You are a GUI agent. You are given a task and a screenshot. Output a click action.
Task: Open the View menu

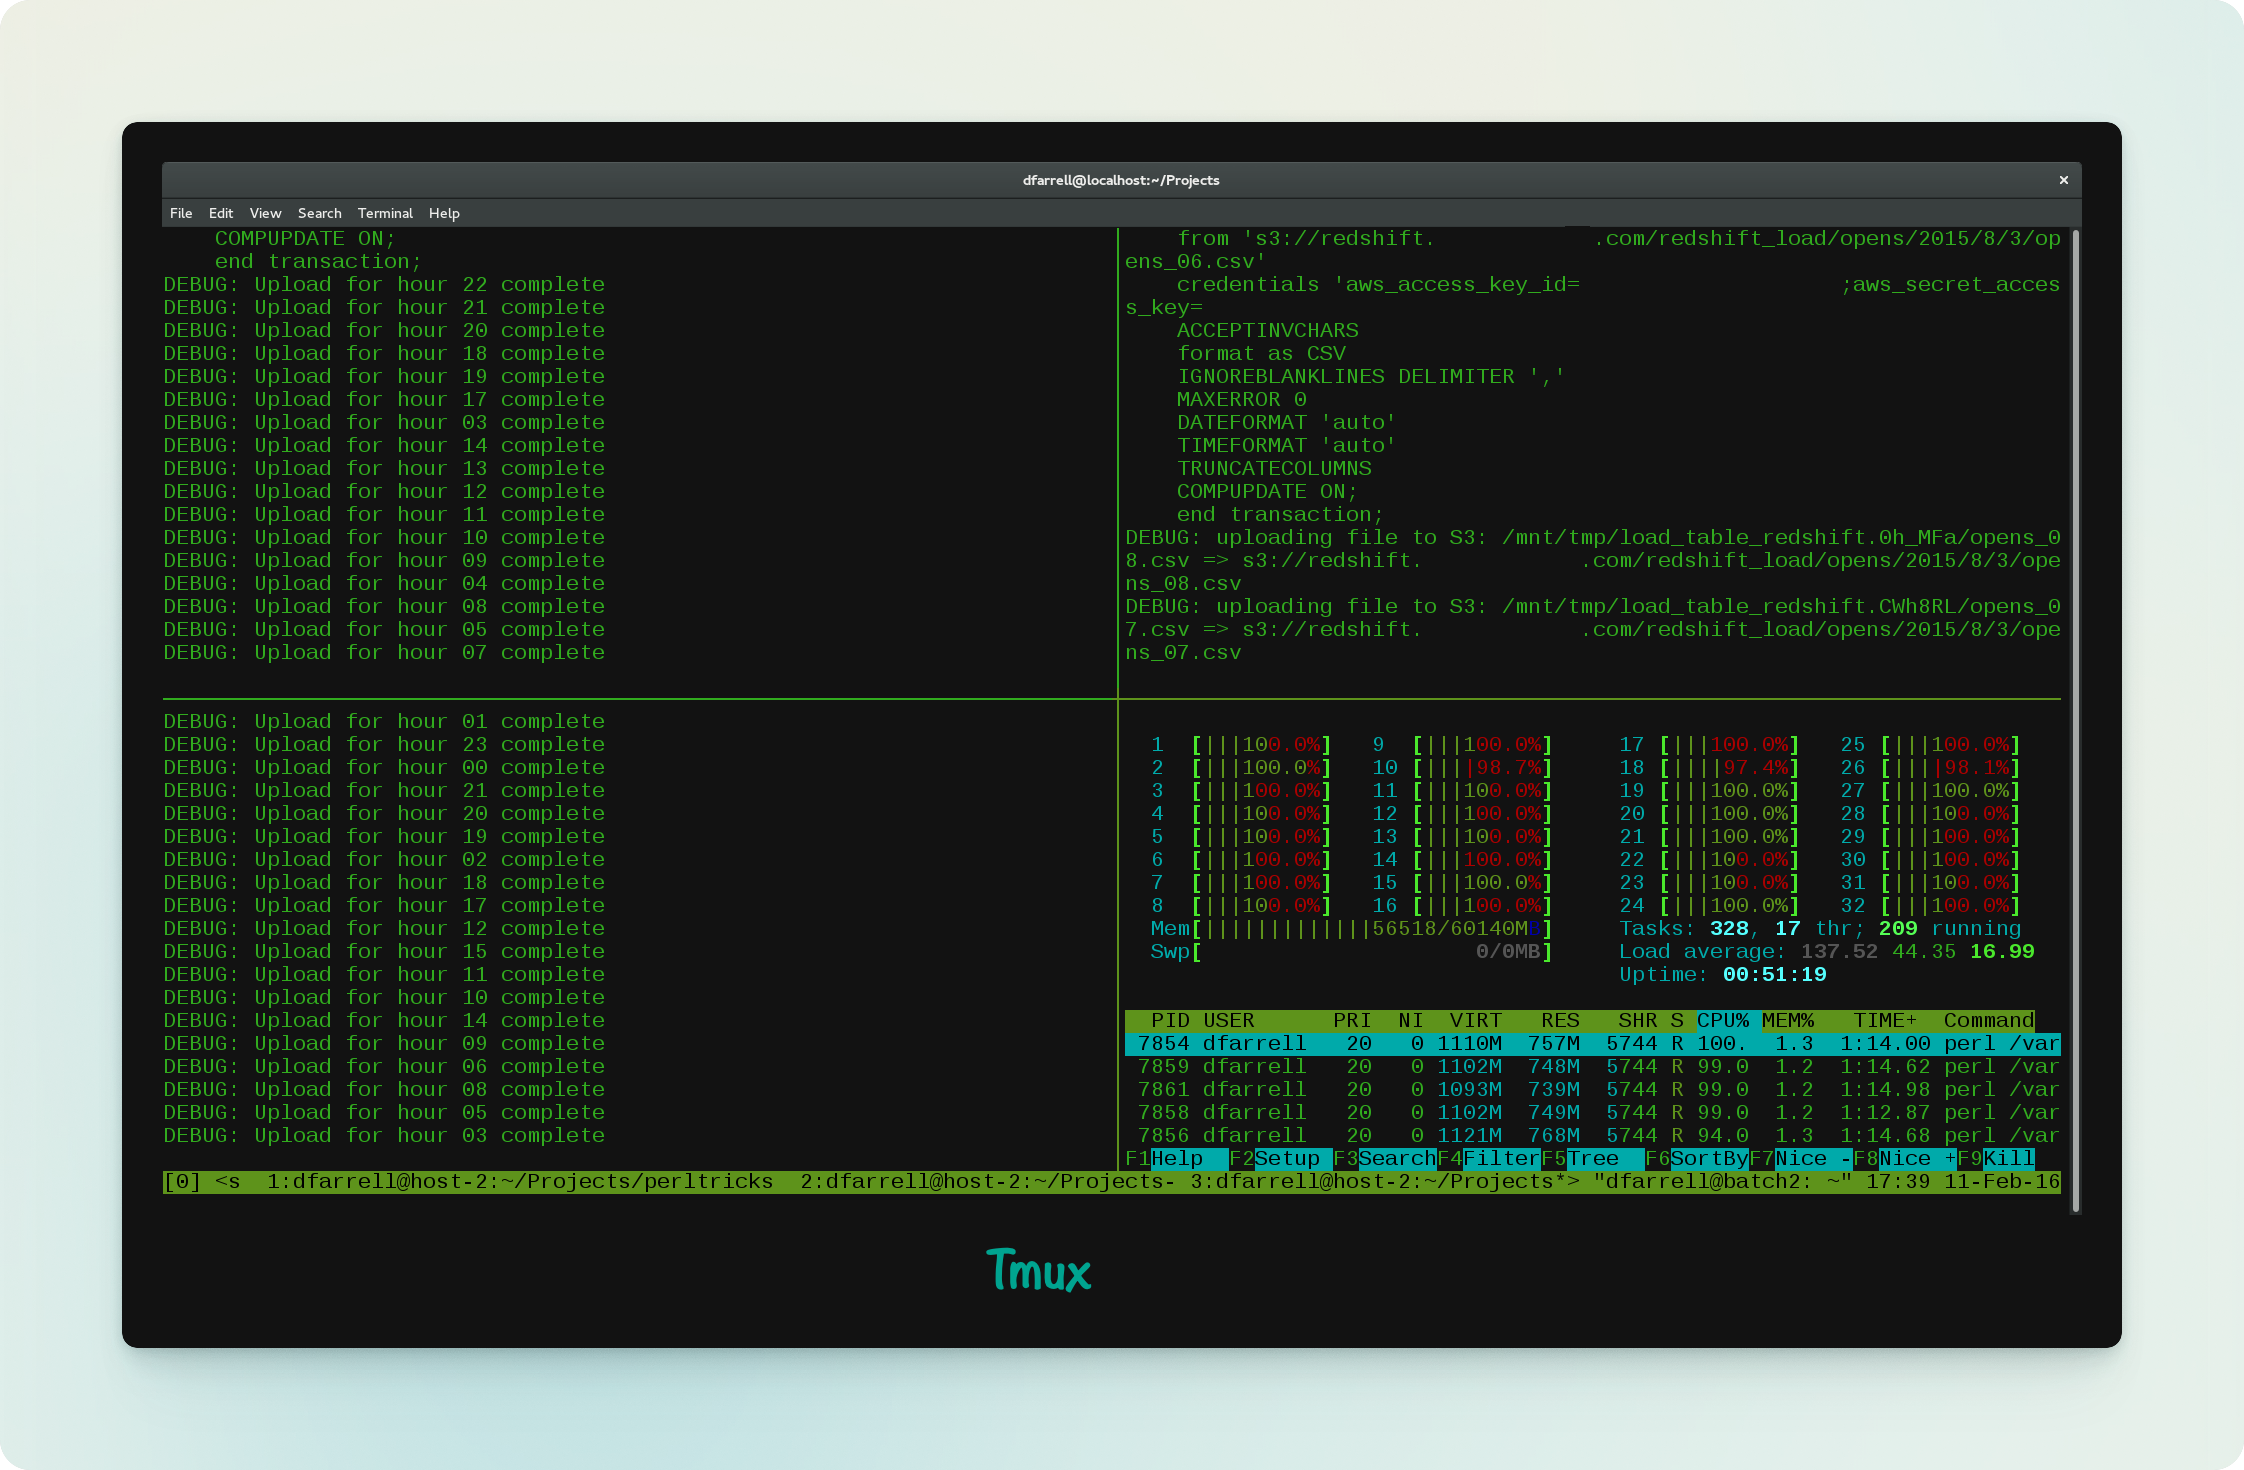(x=265, y=213)
